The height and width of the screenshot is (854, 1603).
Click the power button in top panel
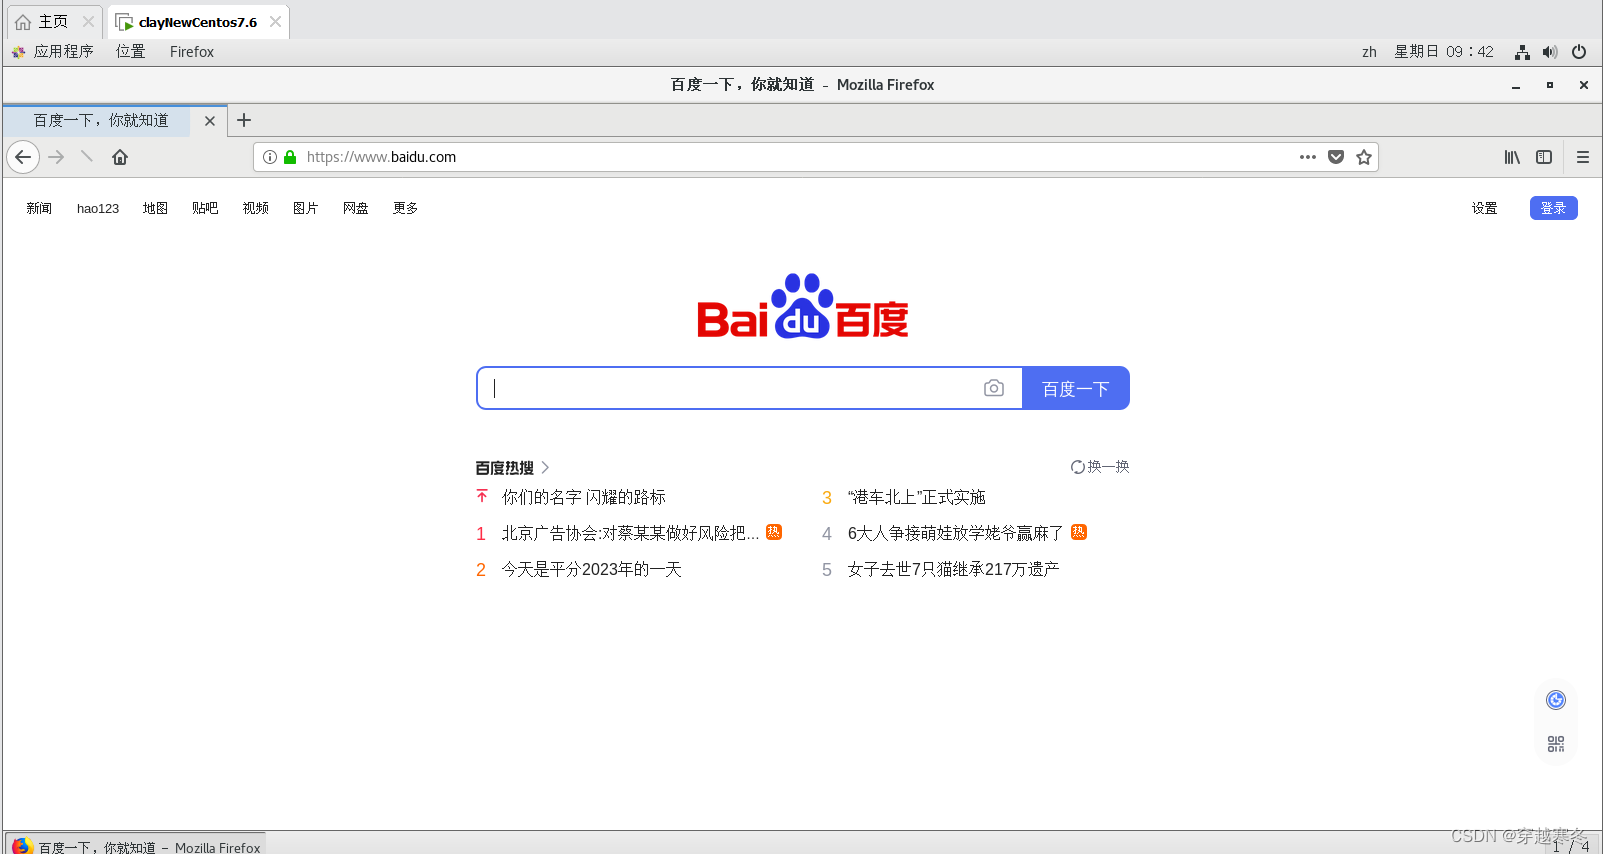click(1579, 52)
